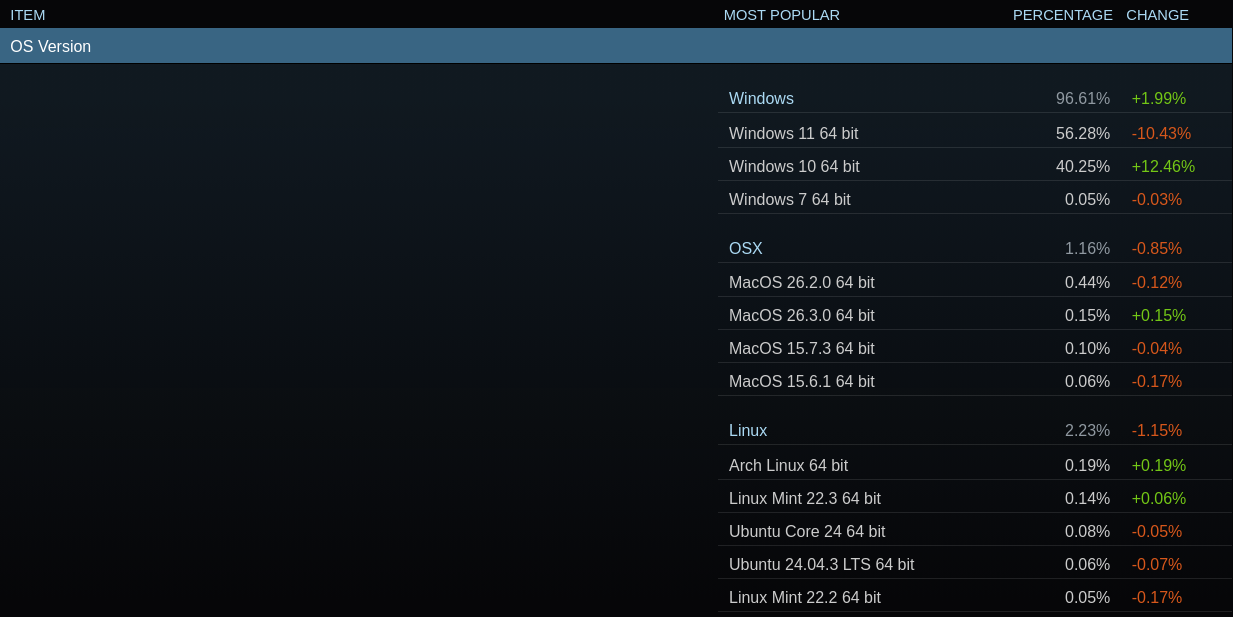Select the MacOS 15.7.3 64 bit entry

[x=801, y=348]
